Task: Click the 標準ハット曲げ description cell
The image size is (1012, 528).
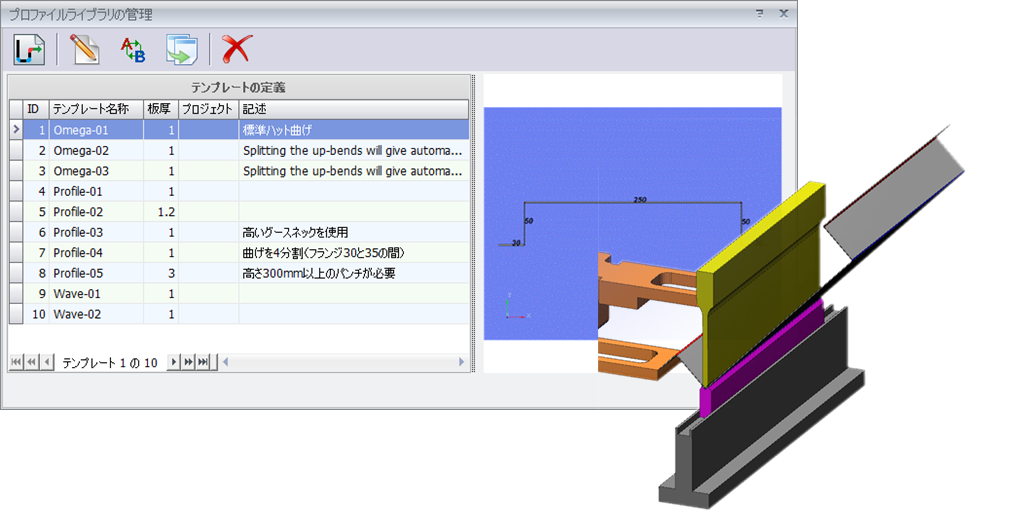Action: click(x=354, y=130)
